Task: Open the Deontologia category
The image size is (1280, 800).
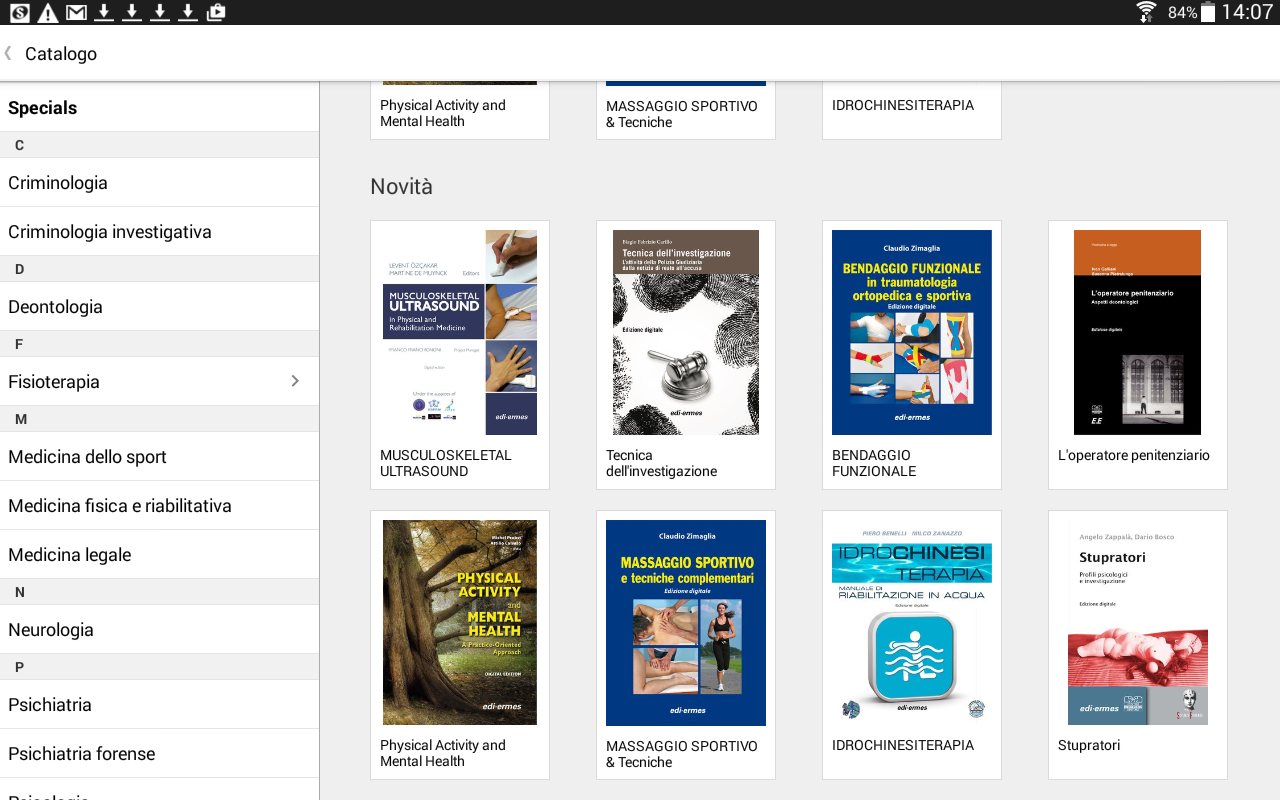Action: tap(159, 306)
